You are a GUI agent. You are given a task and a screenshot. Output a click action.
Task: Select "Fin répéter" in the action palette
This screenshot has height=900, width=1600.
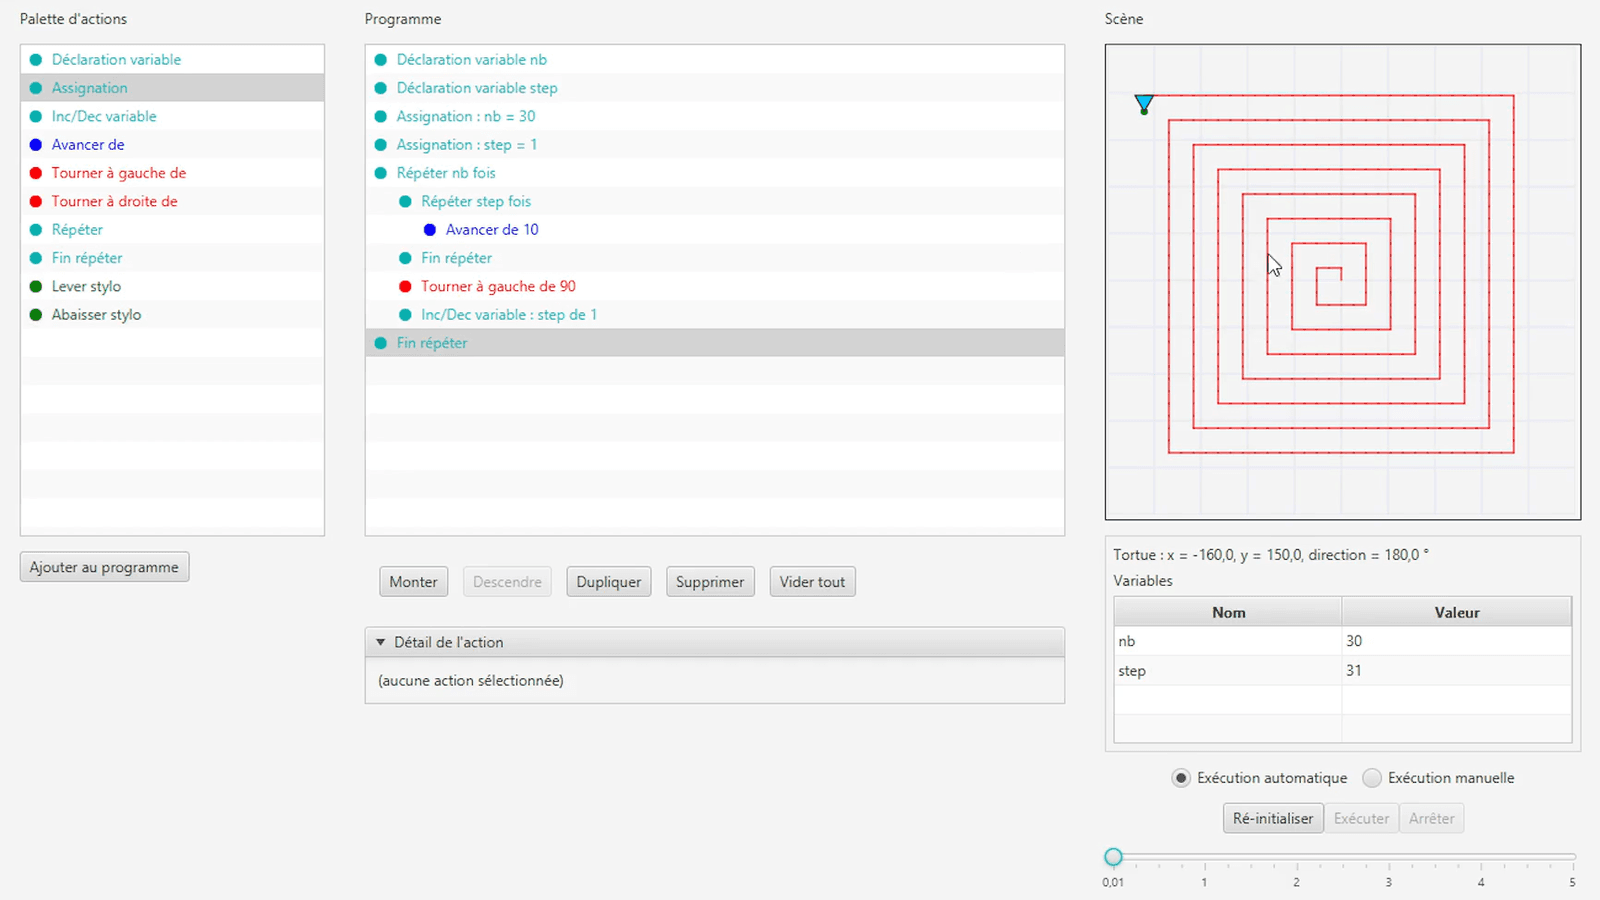tap(86, 257)
